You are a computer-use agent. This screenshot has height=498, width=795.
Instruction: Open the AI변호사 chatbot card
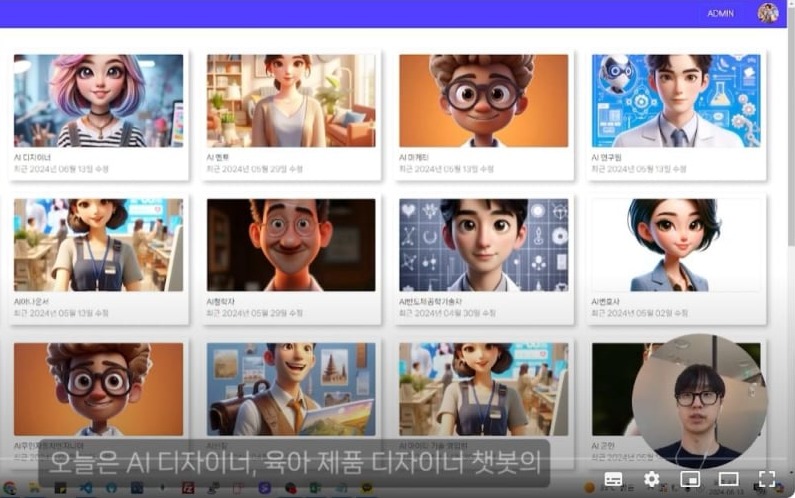[x=676, y=245]
